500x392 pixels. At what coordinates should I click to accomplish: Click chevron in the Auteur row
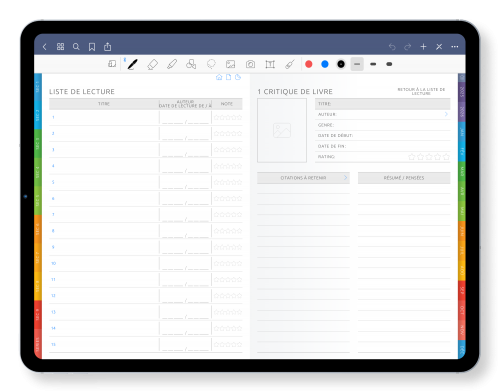(446, 114)
